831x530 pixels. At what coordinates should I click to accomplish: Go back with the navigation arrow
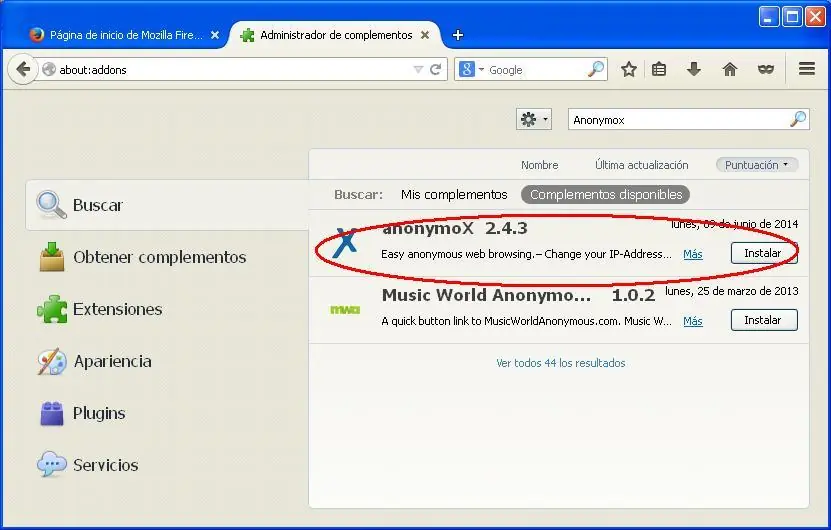[23, 69]
